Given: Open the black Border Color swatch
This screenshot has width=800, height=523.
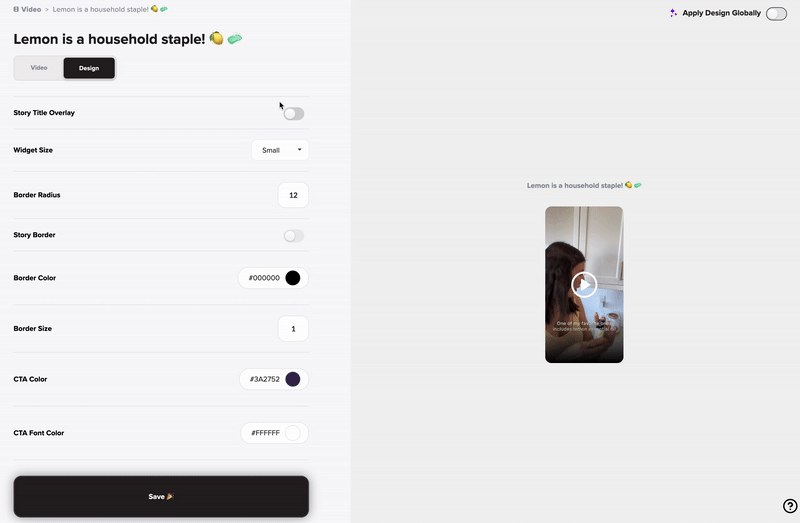Looking at the screenshot, I should pyautogui.click(x=293, y=278).
